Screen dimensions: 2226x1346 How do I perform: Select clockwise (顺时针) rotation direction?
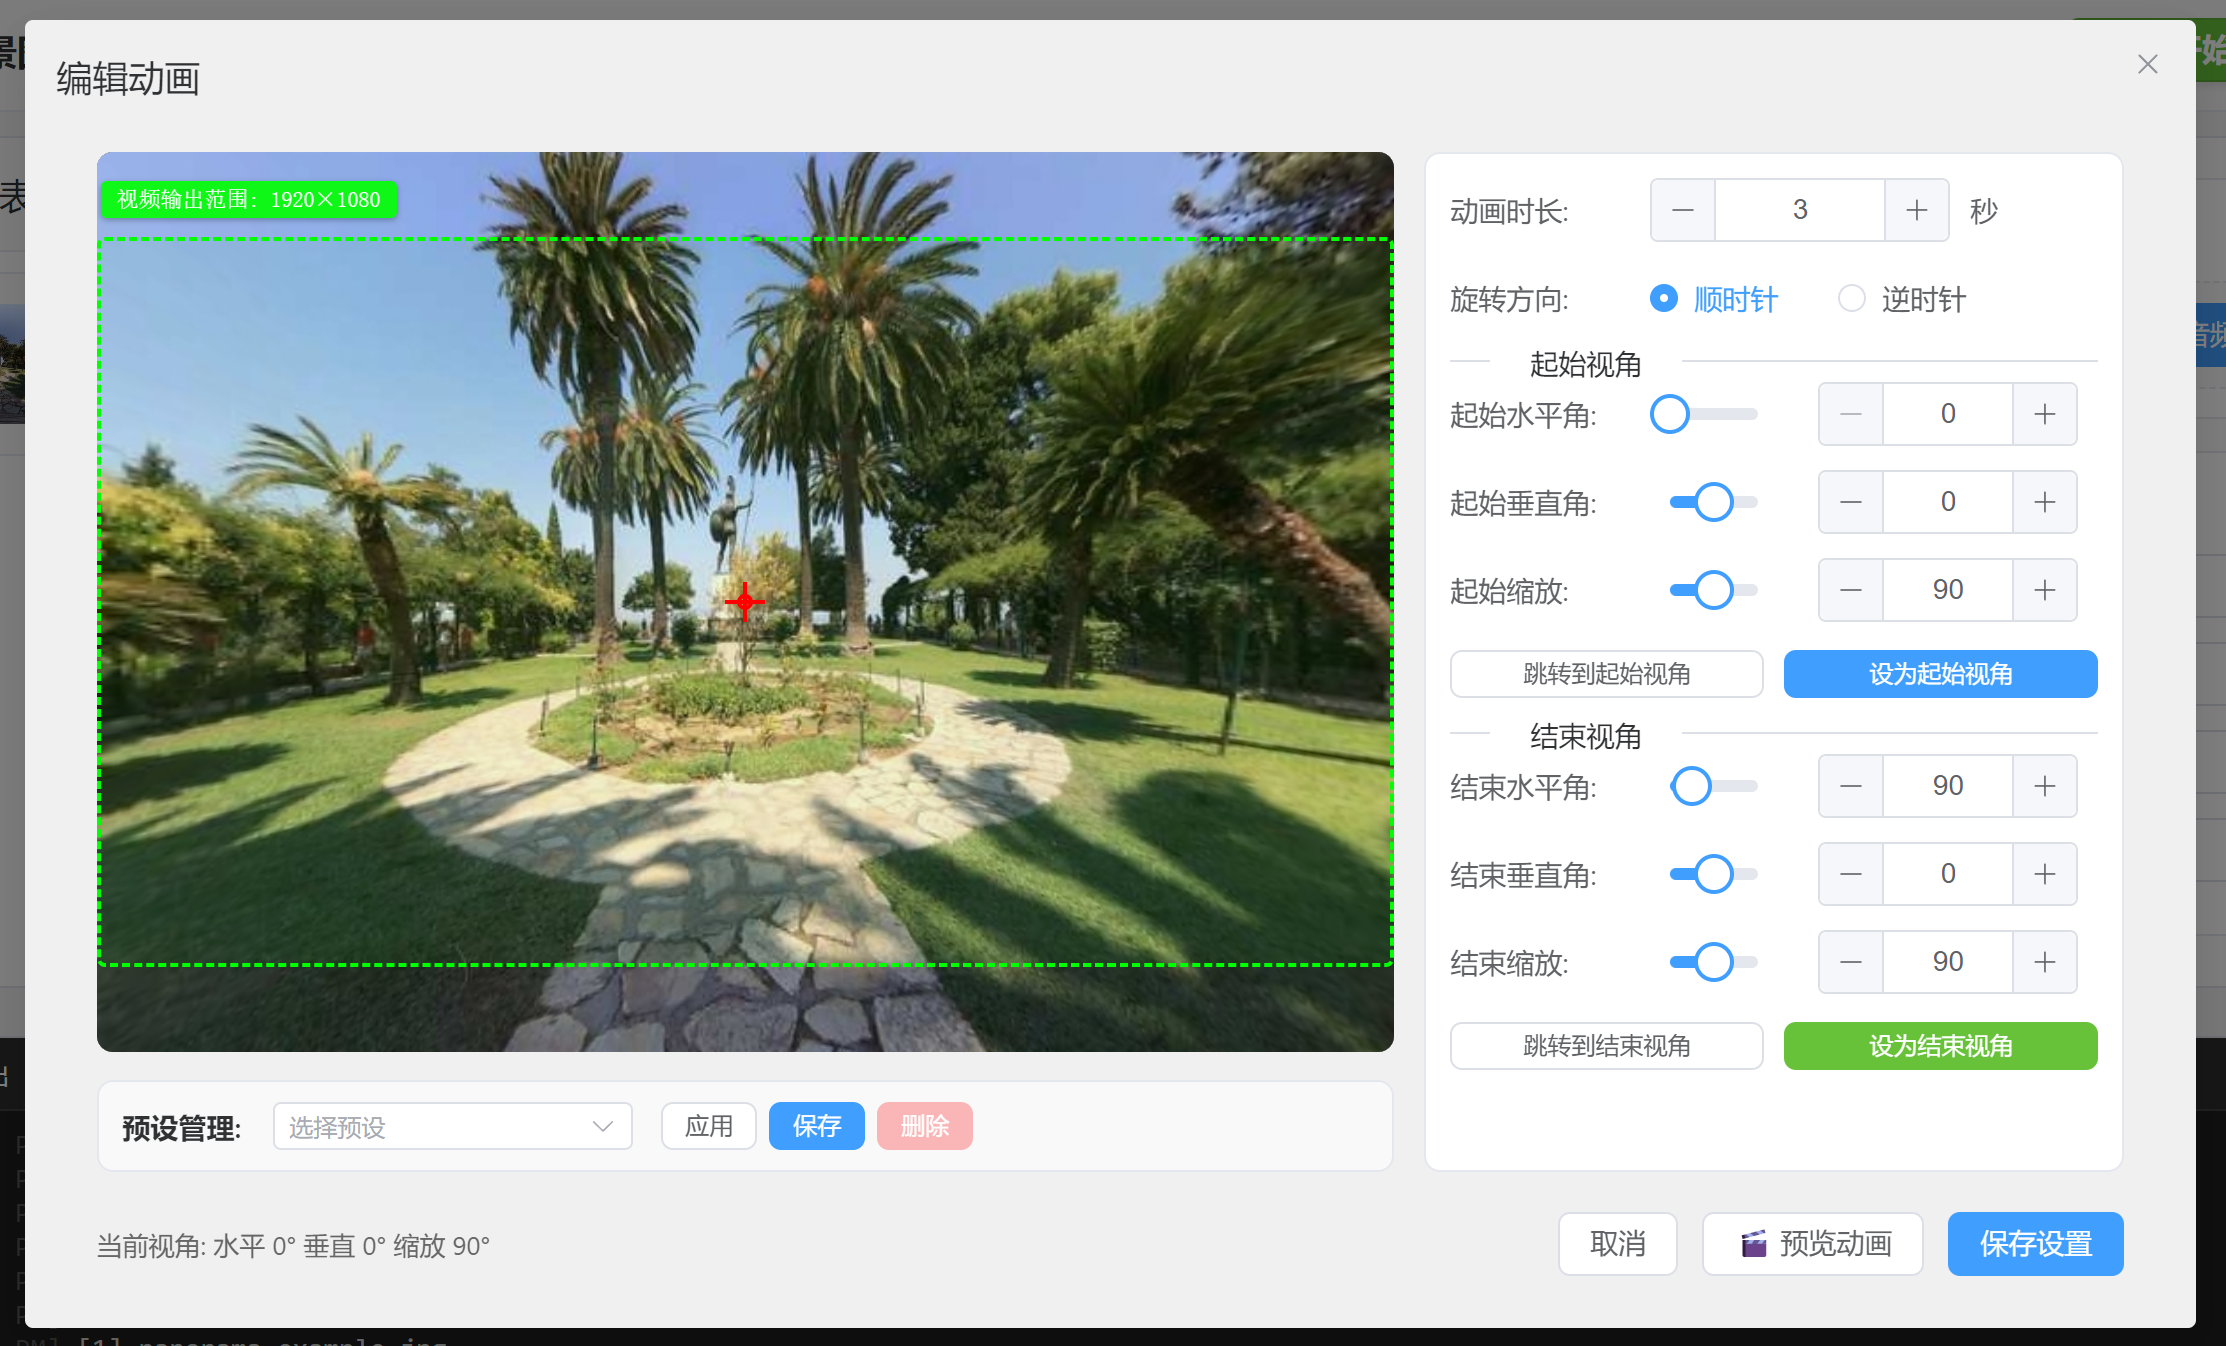point(1664,299)
